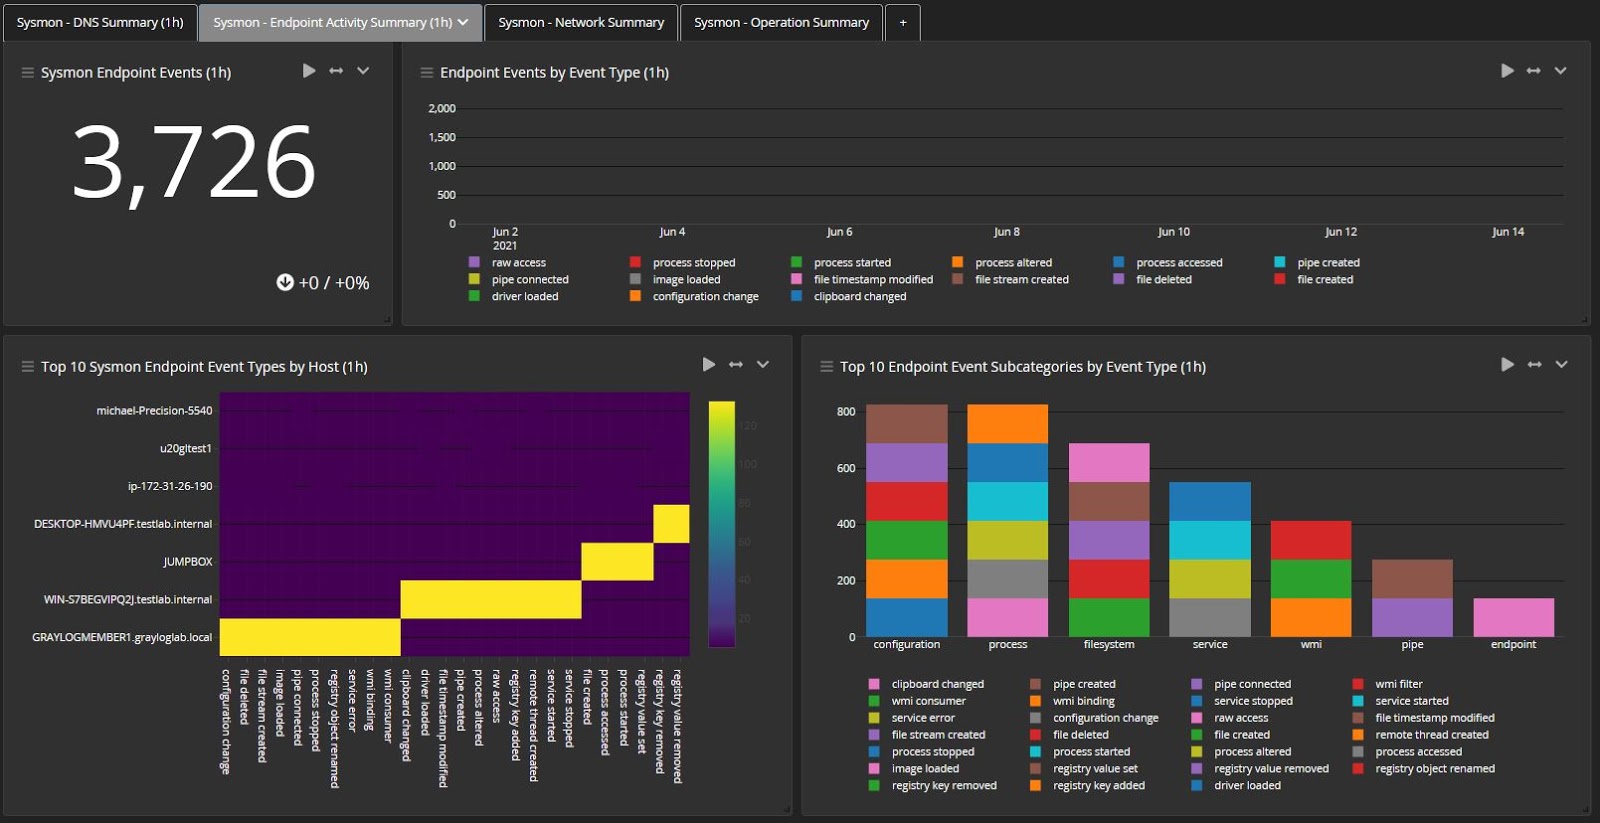
Task: Add a new dashboard page with plus button
Action: [x=903, y=22]
